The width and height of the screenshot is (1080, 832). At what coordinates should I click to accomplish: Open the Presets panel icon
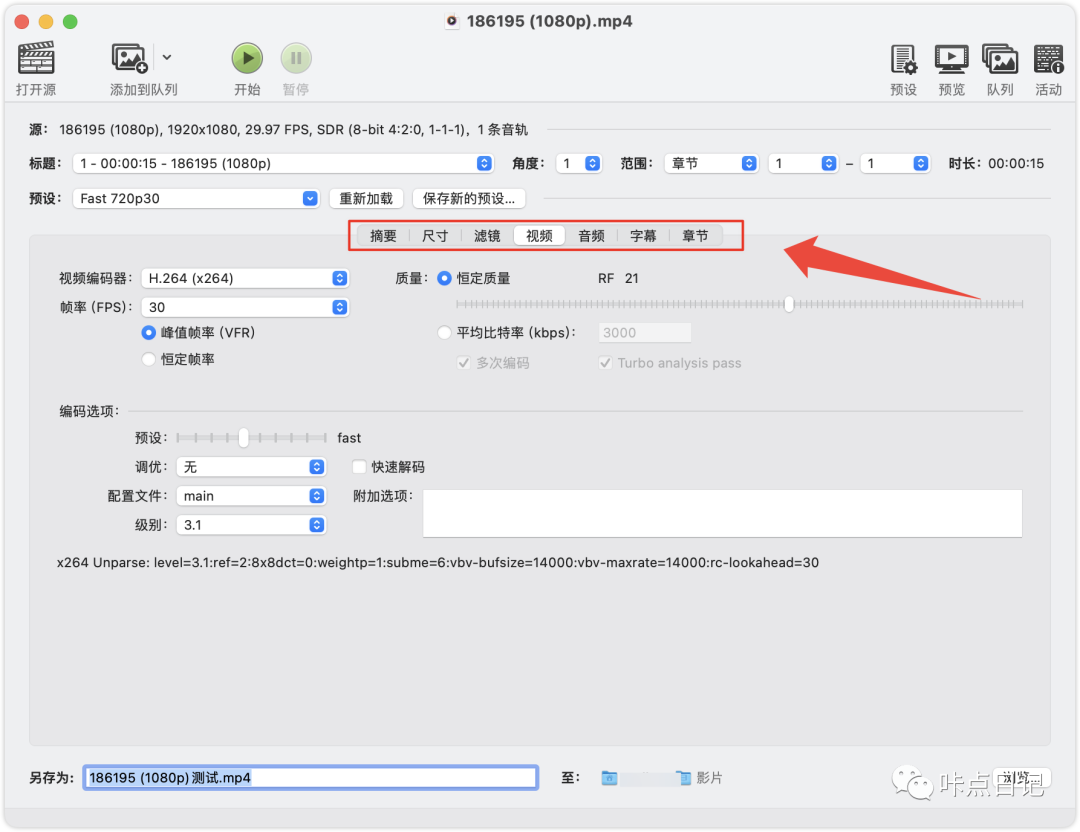(903, 59)
